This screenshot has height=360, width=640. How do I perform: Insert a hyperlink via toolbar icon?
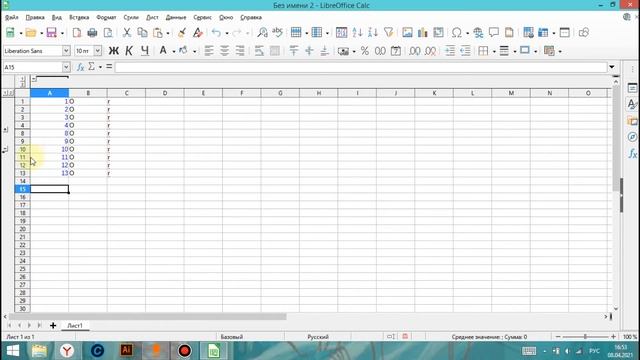click(478, 33)
